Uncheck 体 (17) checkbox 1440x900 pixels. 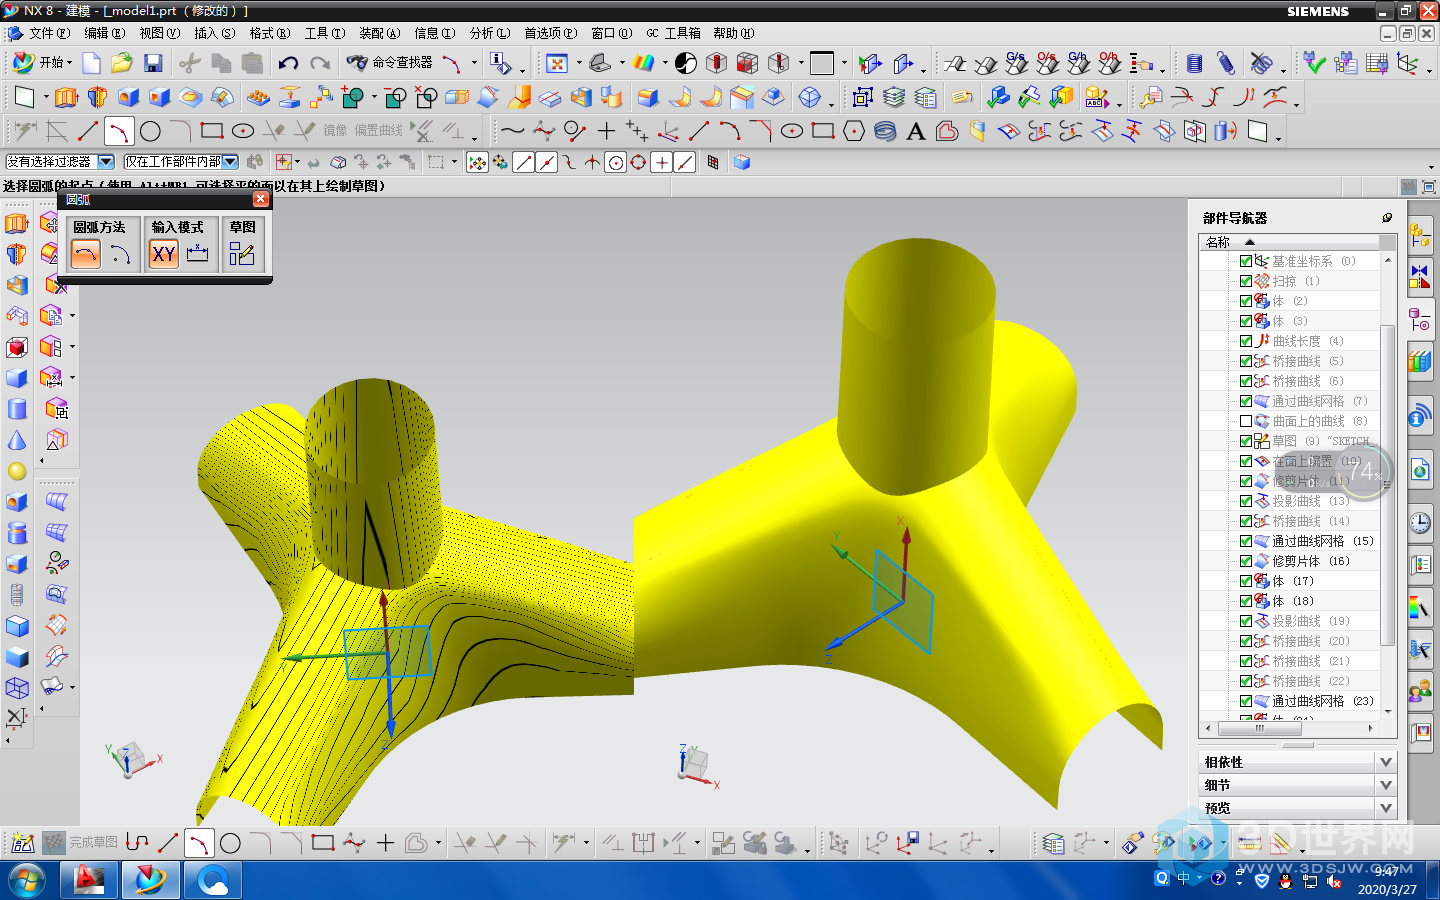(x=1246, y=581)
